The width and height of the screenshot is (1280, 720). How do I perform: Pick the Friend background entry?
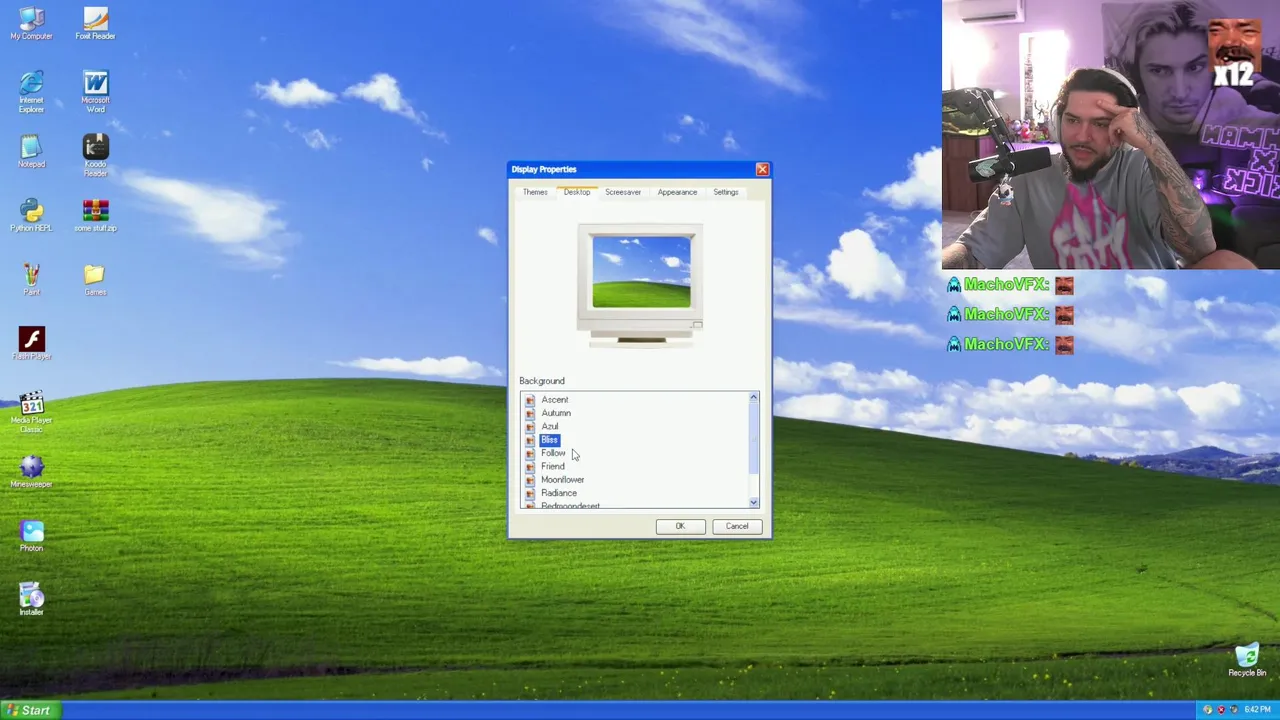point(552,466)
